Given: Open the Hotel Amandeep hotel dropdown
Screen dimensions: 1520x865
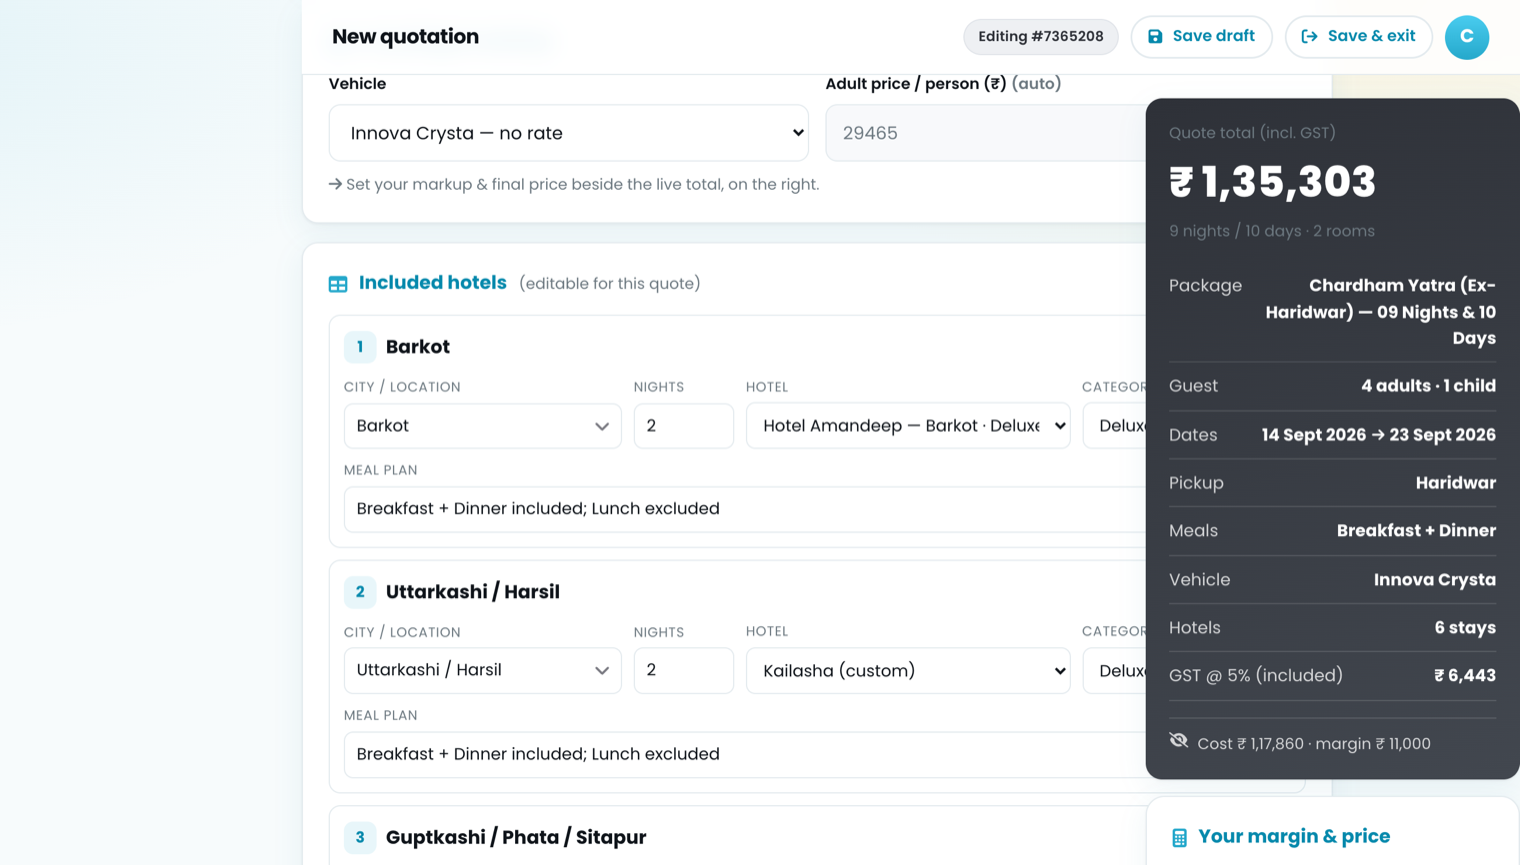Looking at the screenshot, I should pyautogui.click(x=908, y=426).
